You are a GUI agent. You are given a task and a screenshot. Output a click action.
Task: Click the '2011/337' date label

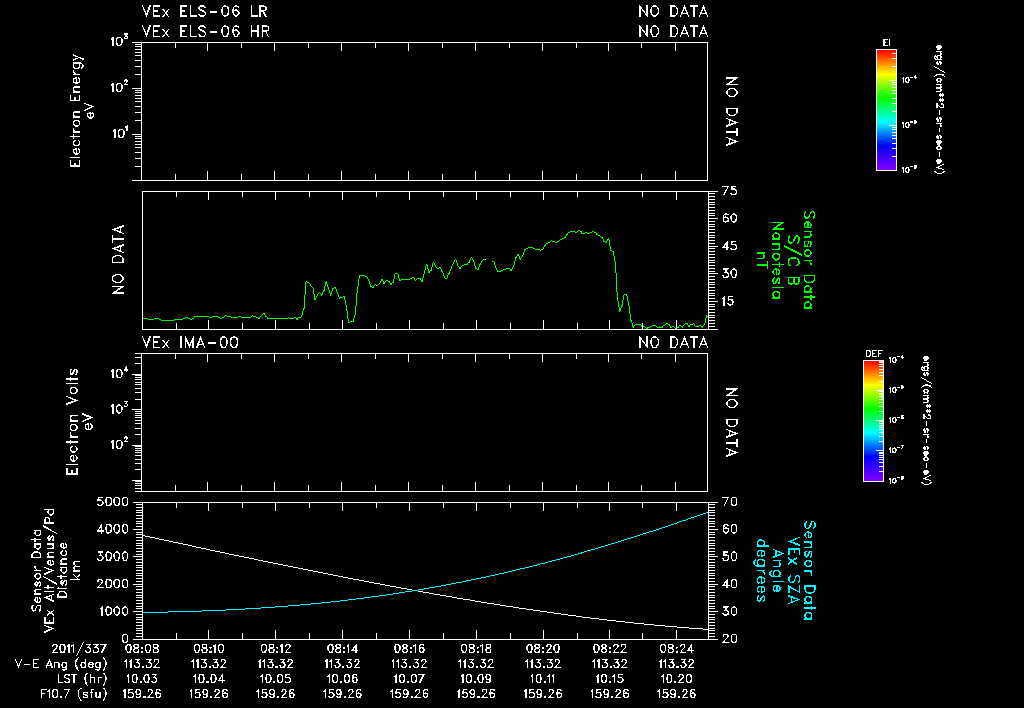(x=78, y=649)
